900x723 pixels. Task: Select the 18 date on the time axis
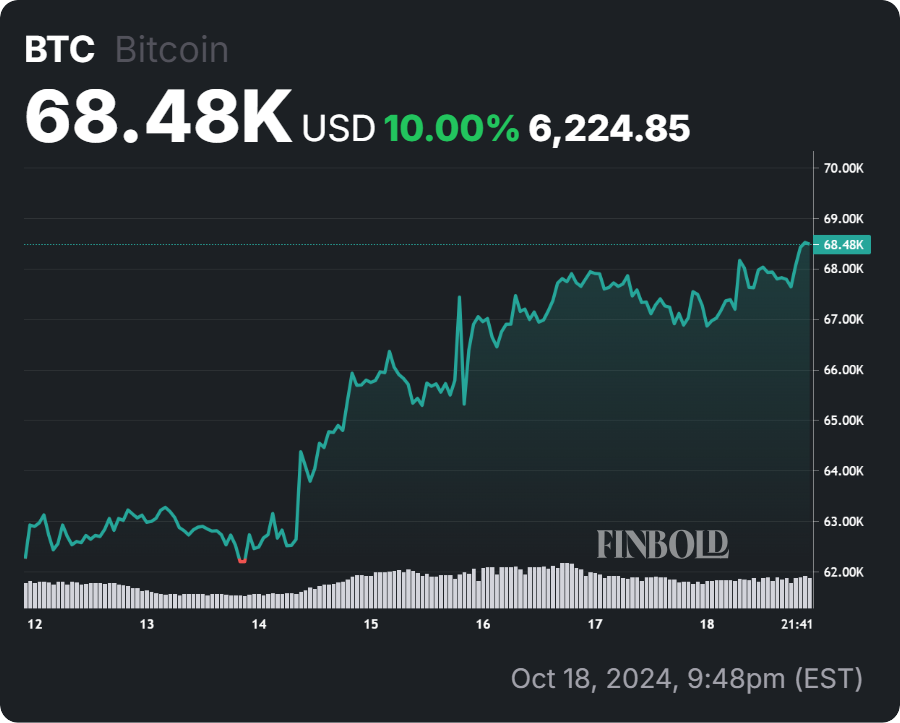tap(707, 625)
